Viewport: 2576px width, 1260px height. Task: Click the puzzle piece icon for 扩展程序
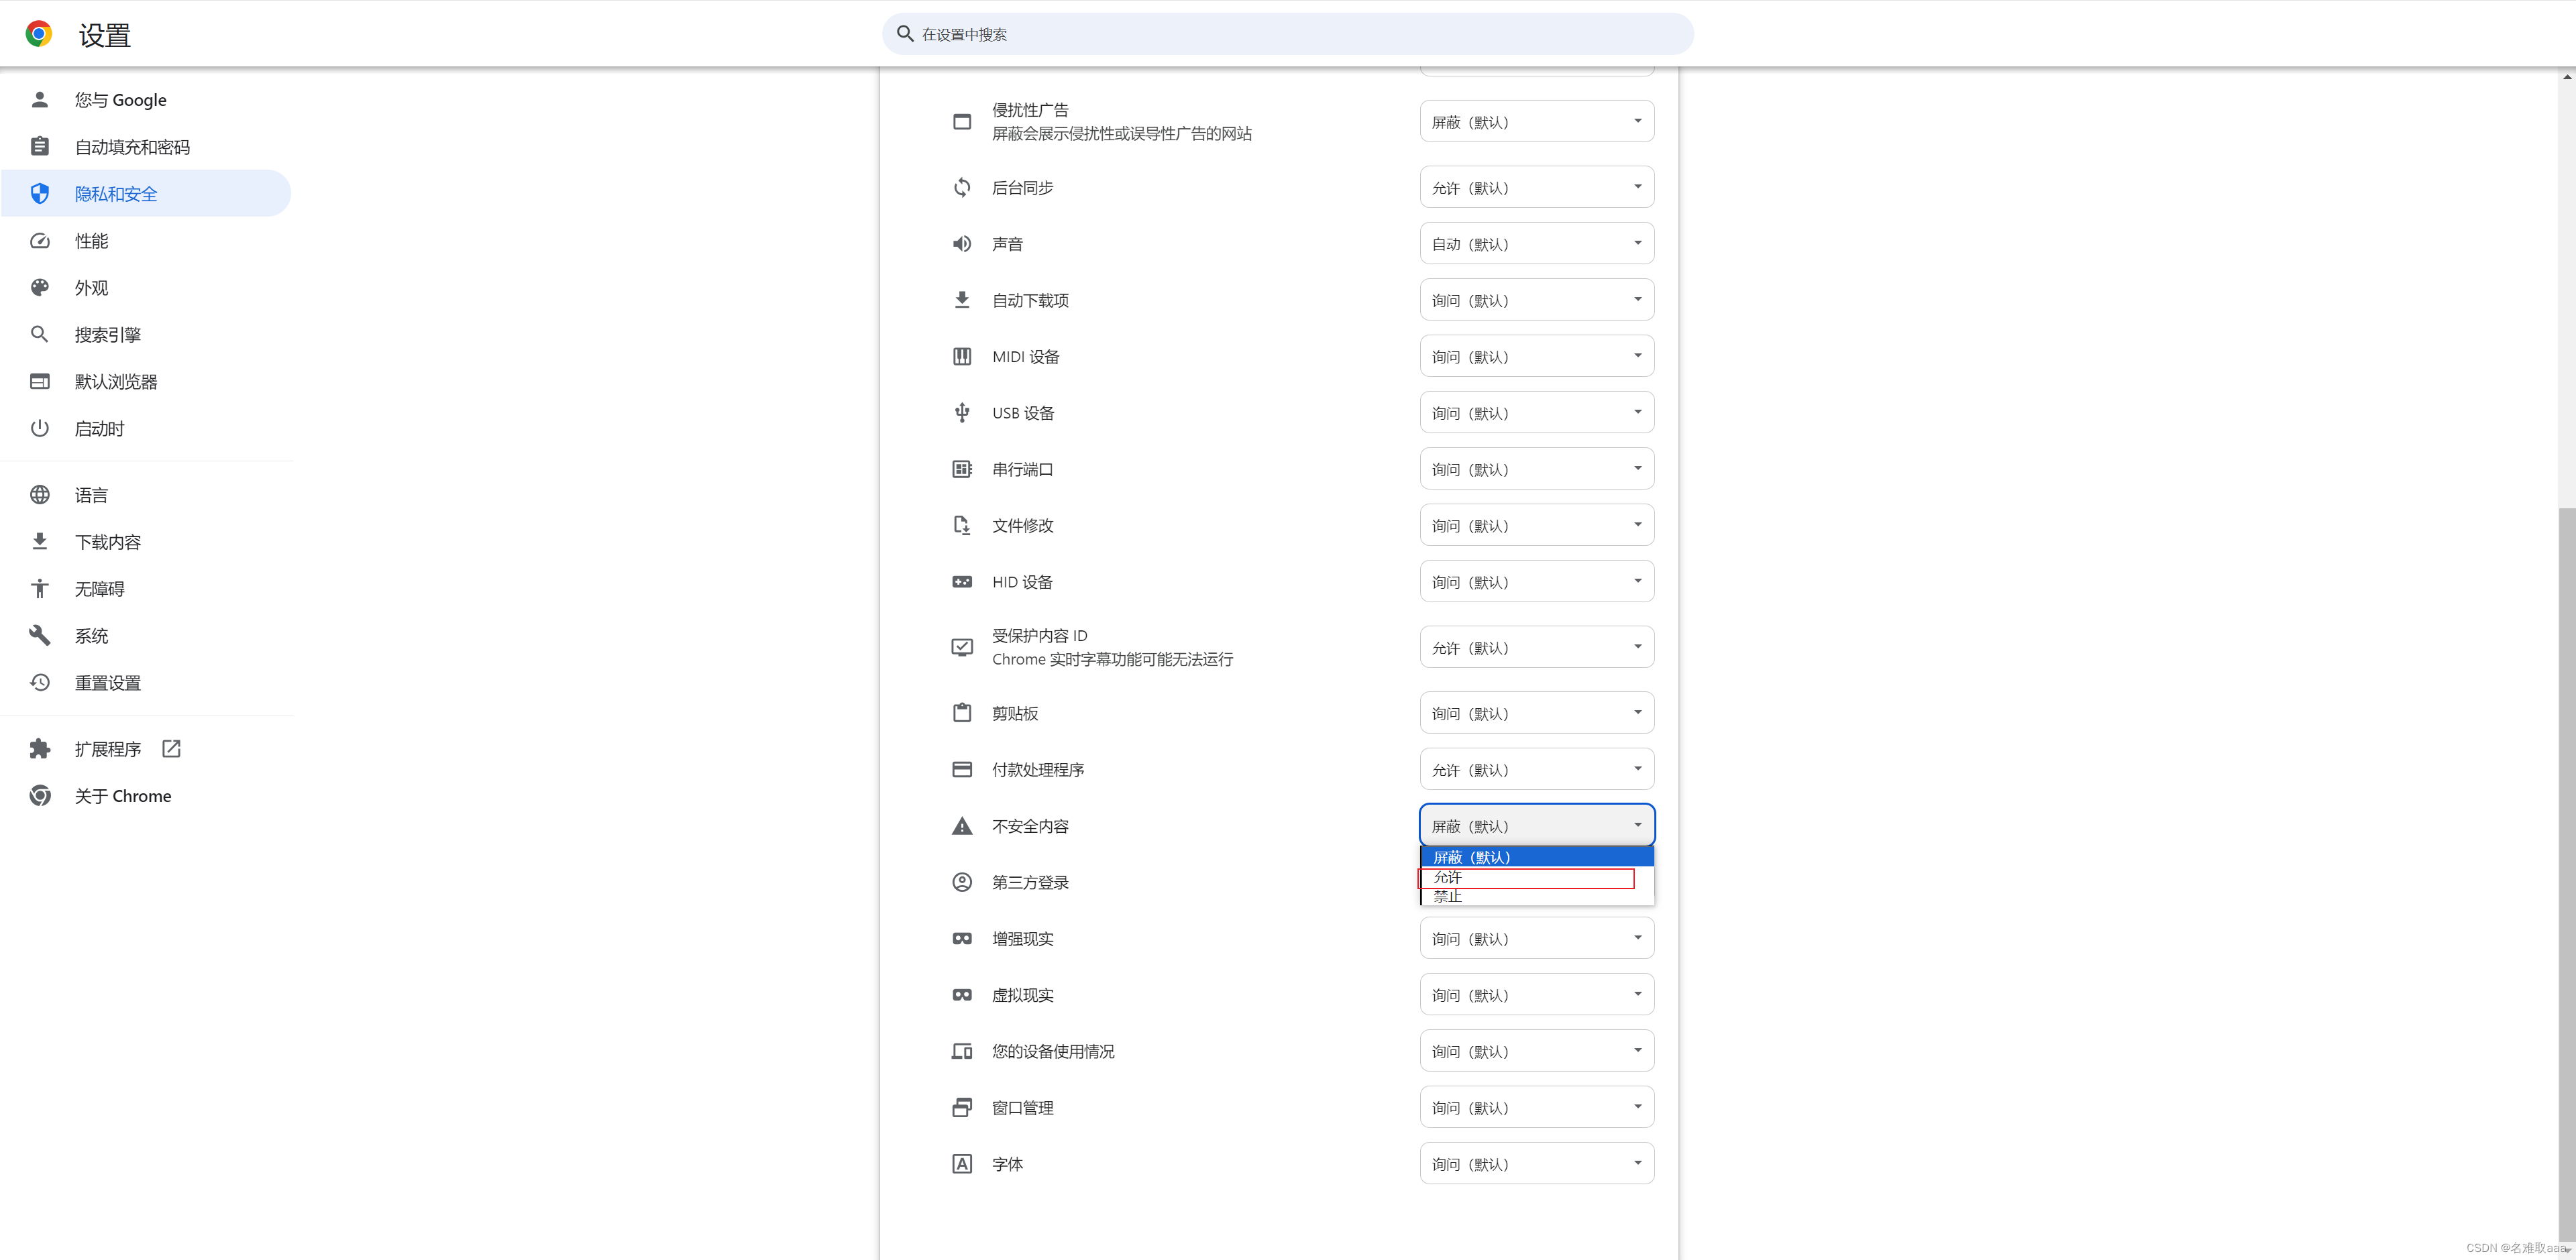pyautogui.click(x=40, y=749)
